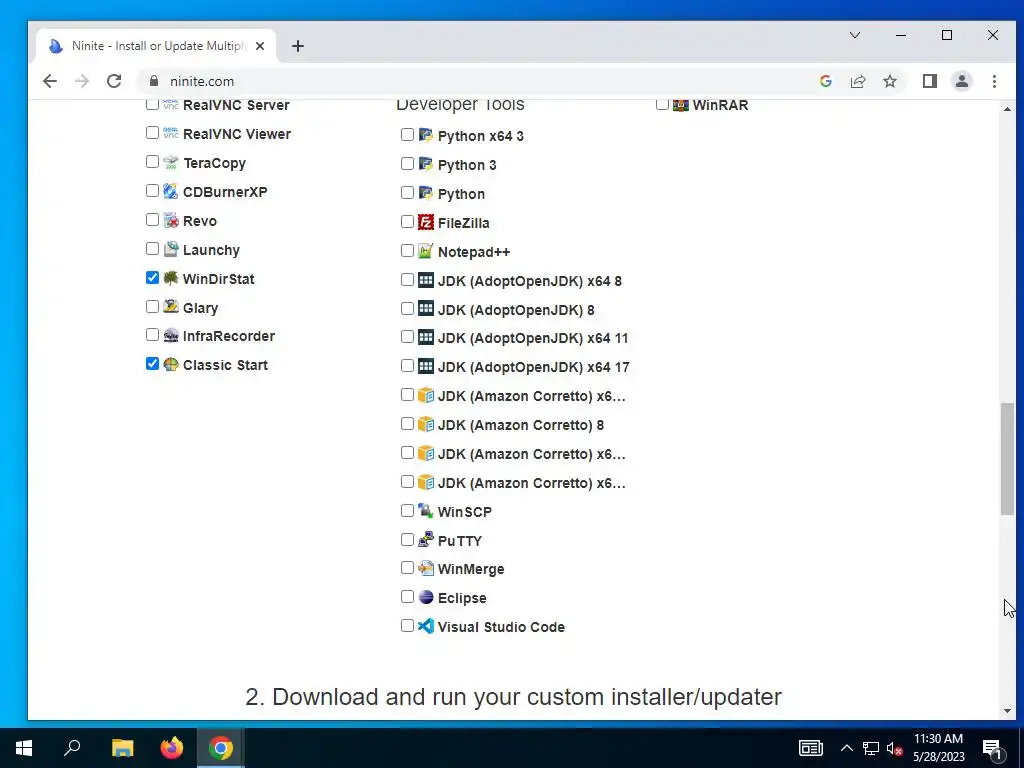This screenshot has height=768, width=1024.
Task: Open the Chrome side panel
Action: pos(930,81)
